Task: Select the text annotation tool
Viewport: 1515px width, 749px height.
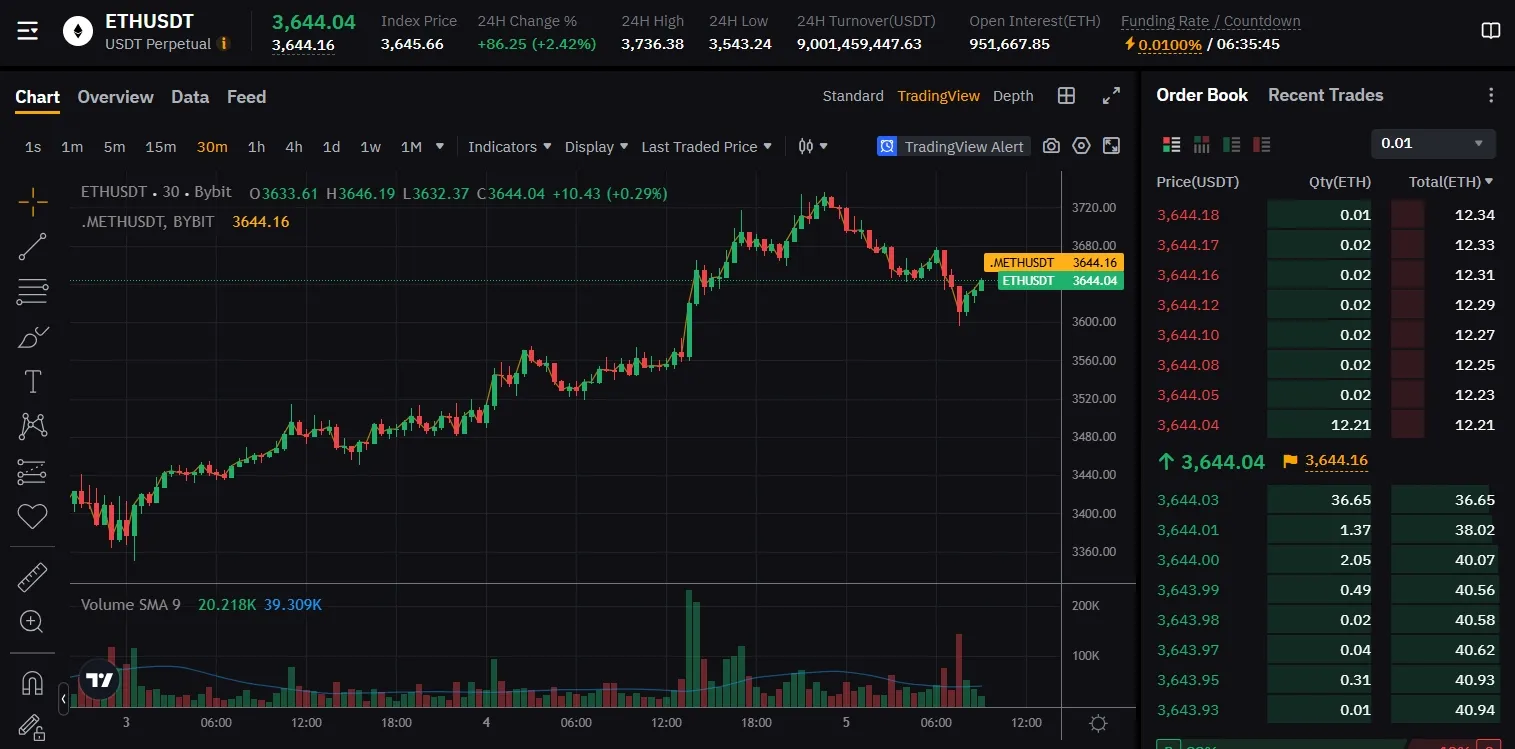Action: pos(33,382)
